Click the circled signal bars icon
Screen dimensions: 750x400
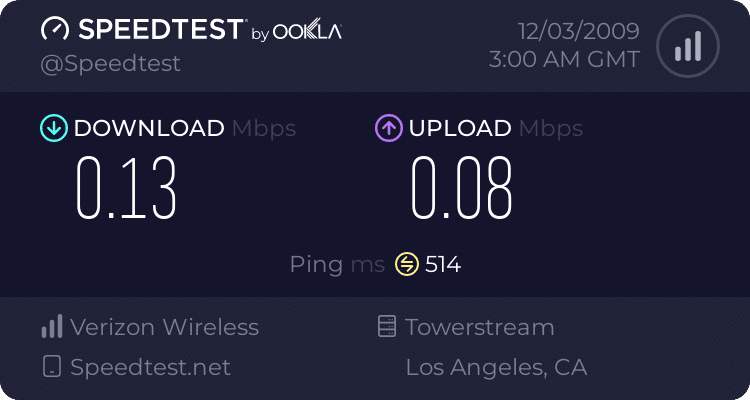click(688, 46)
